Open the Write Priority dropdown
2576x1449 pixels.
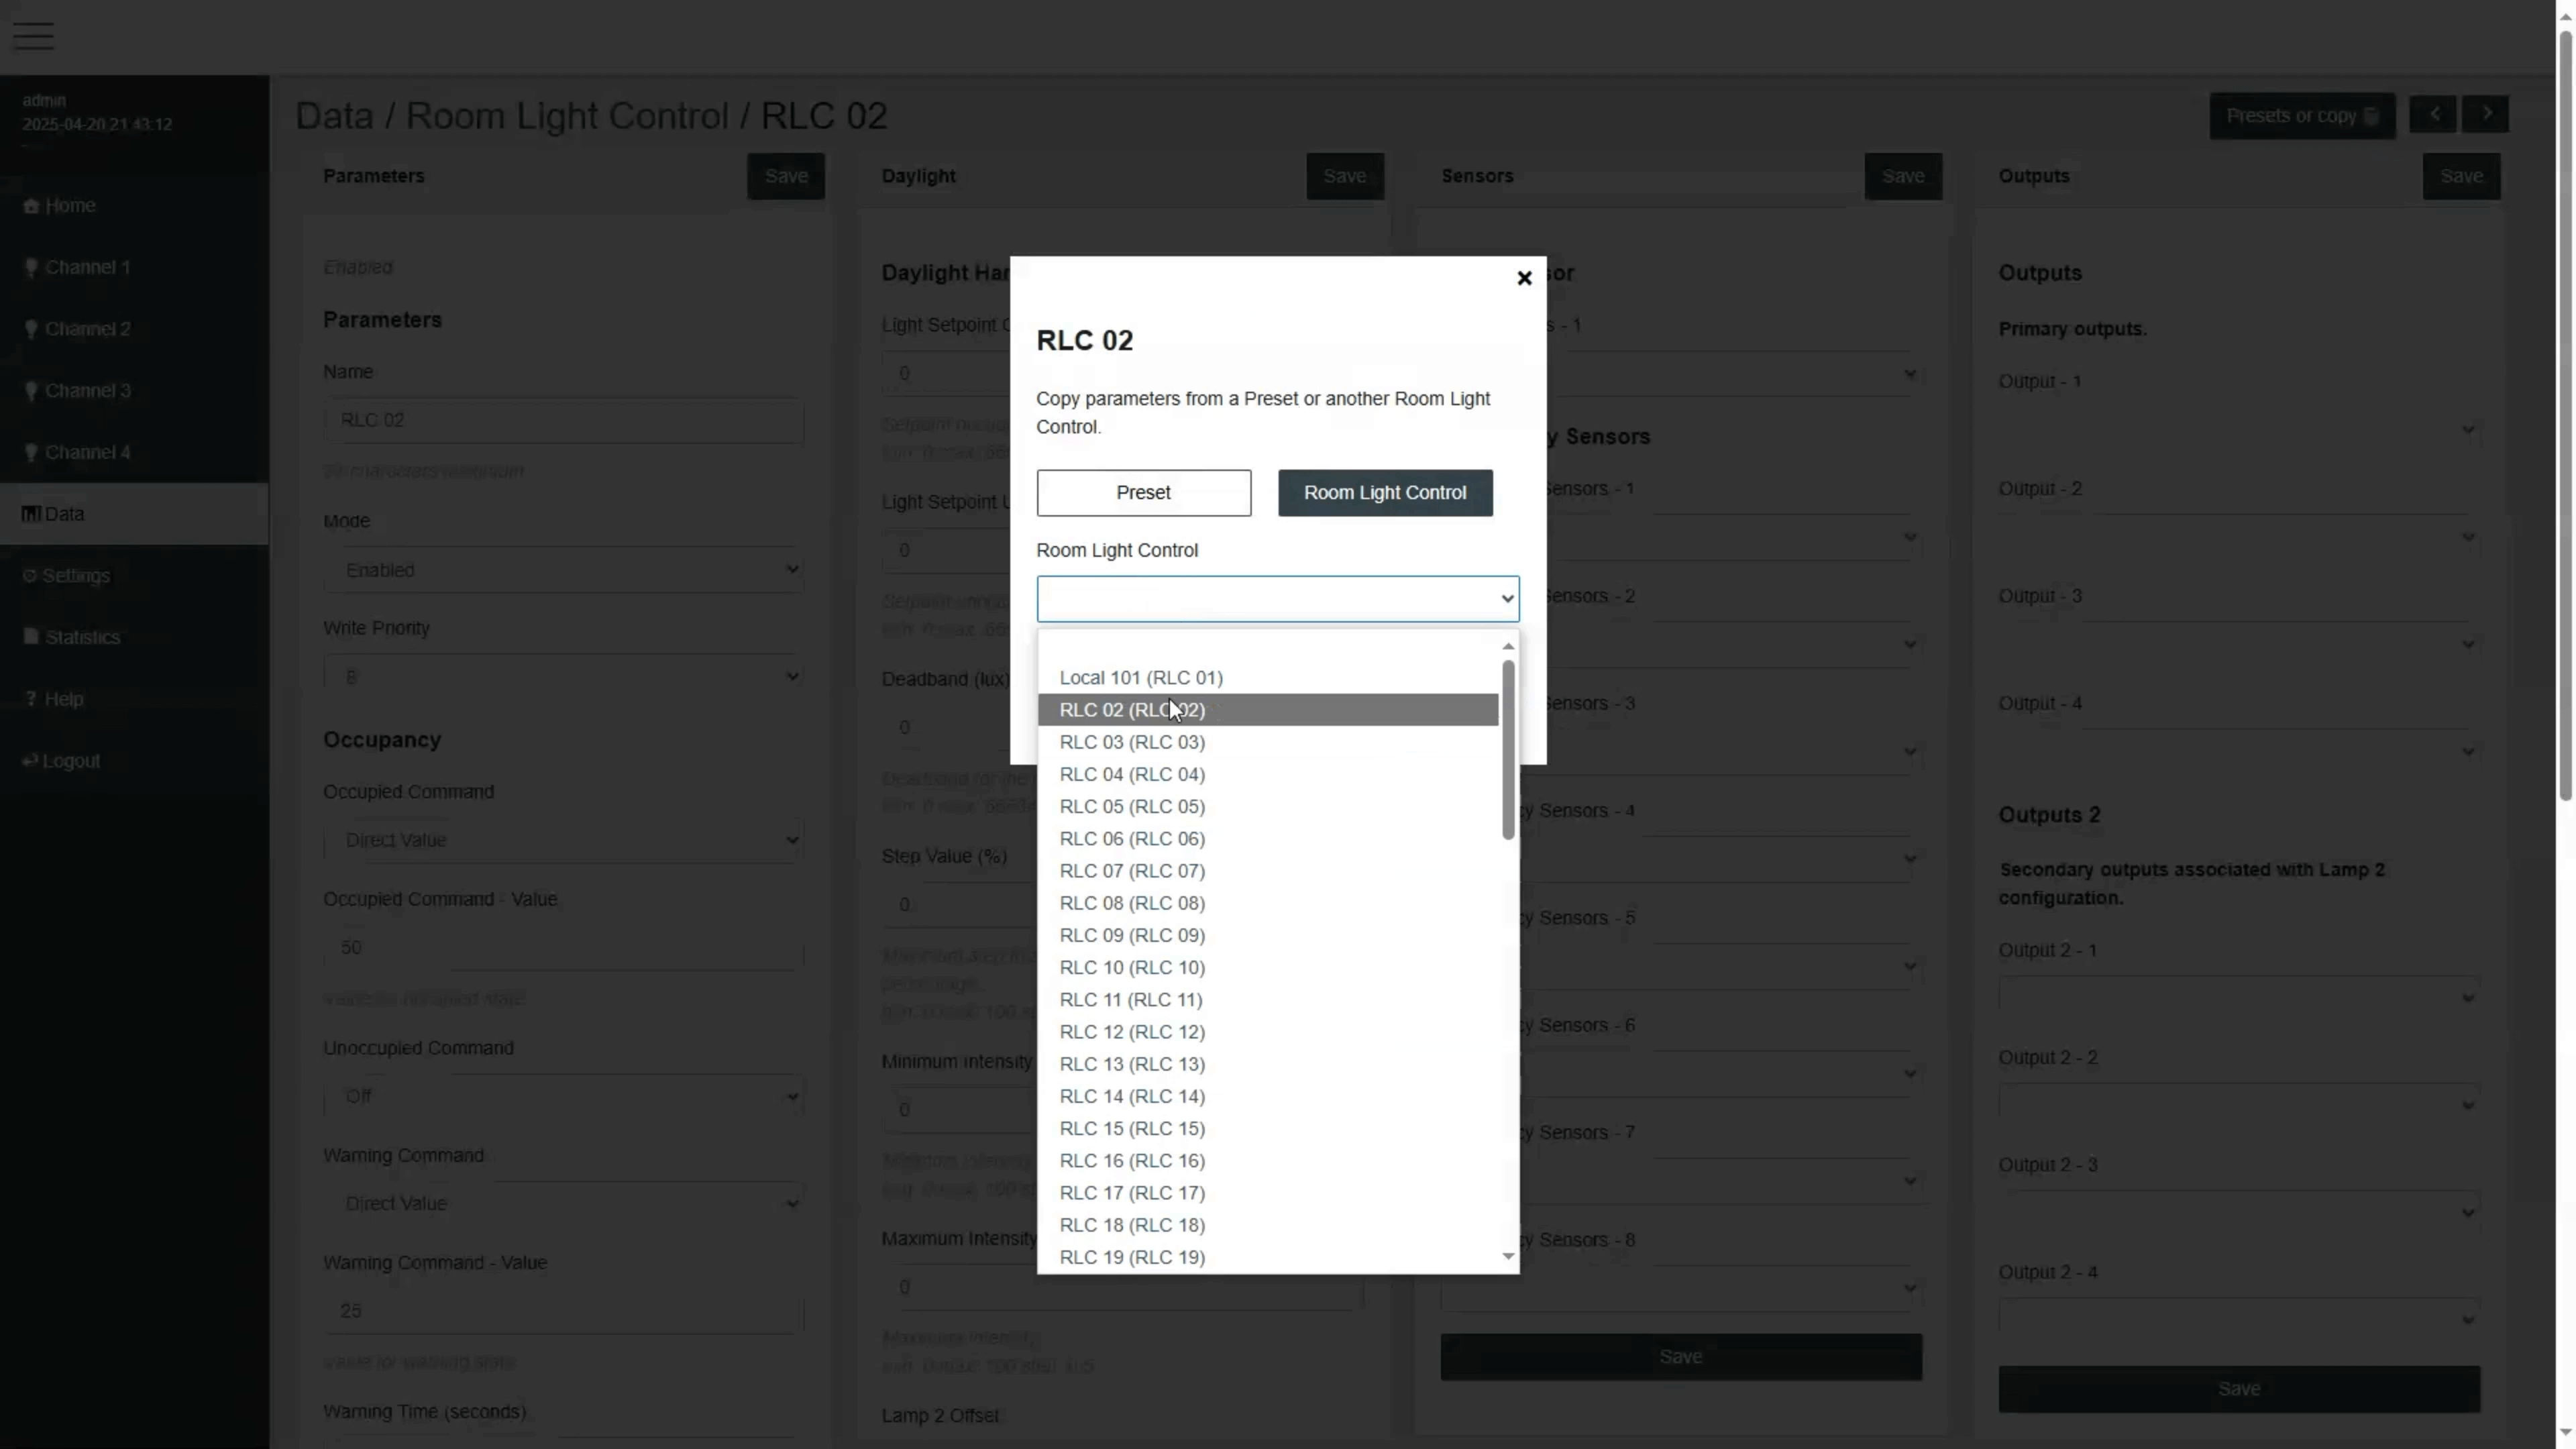click(563, 677)
